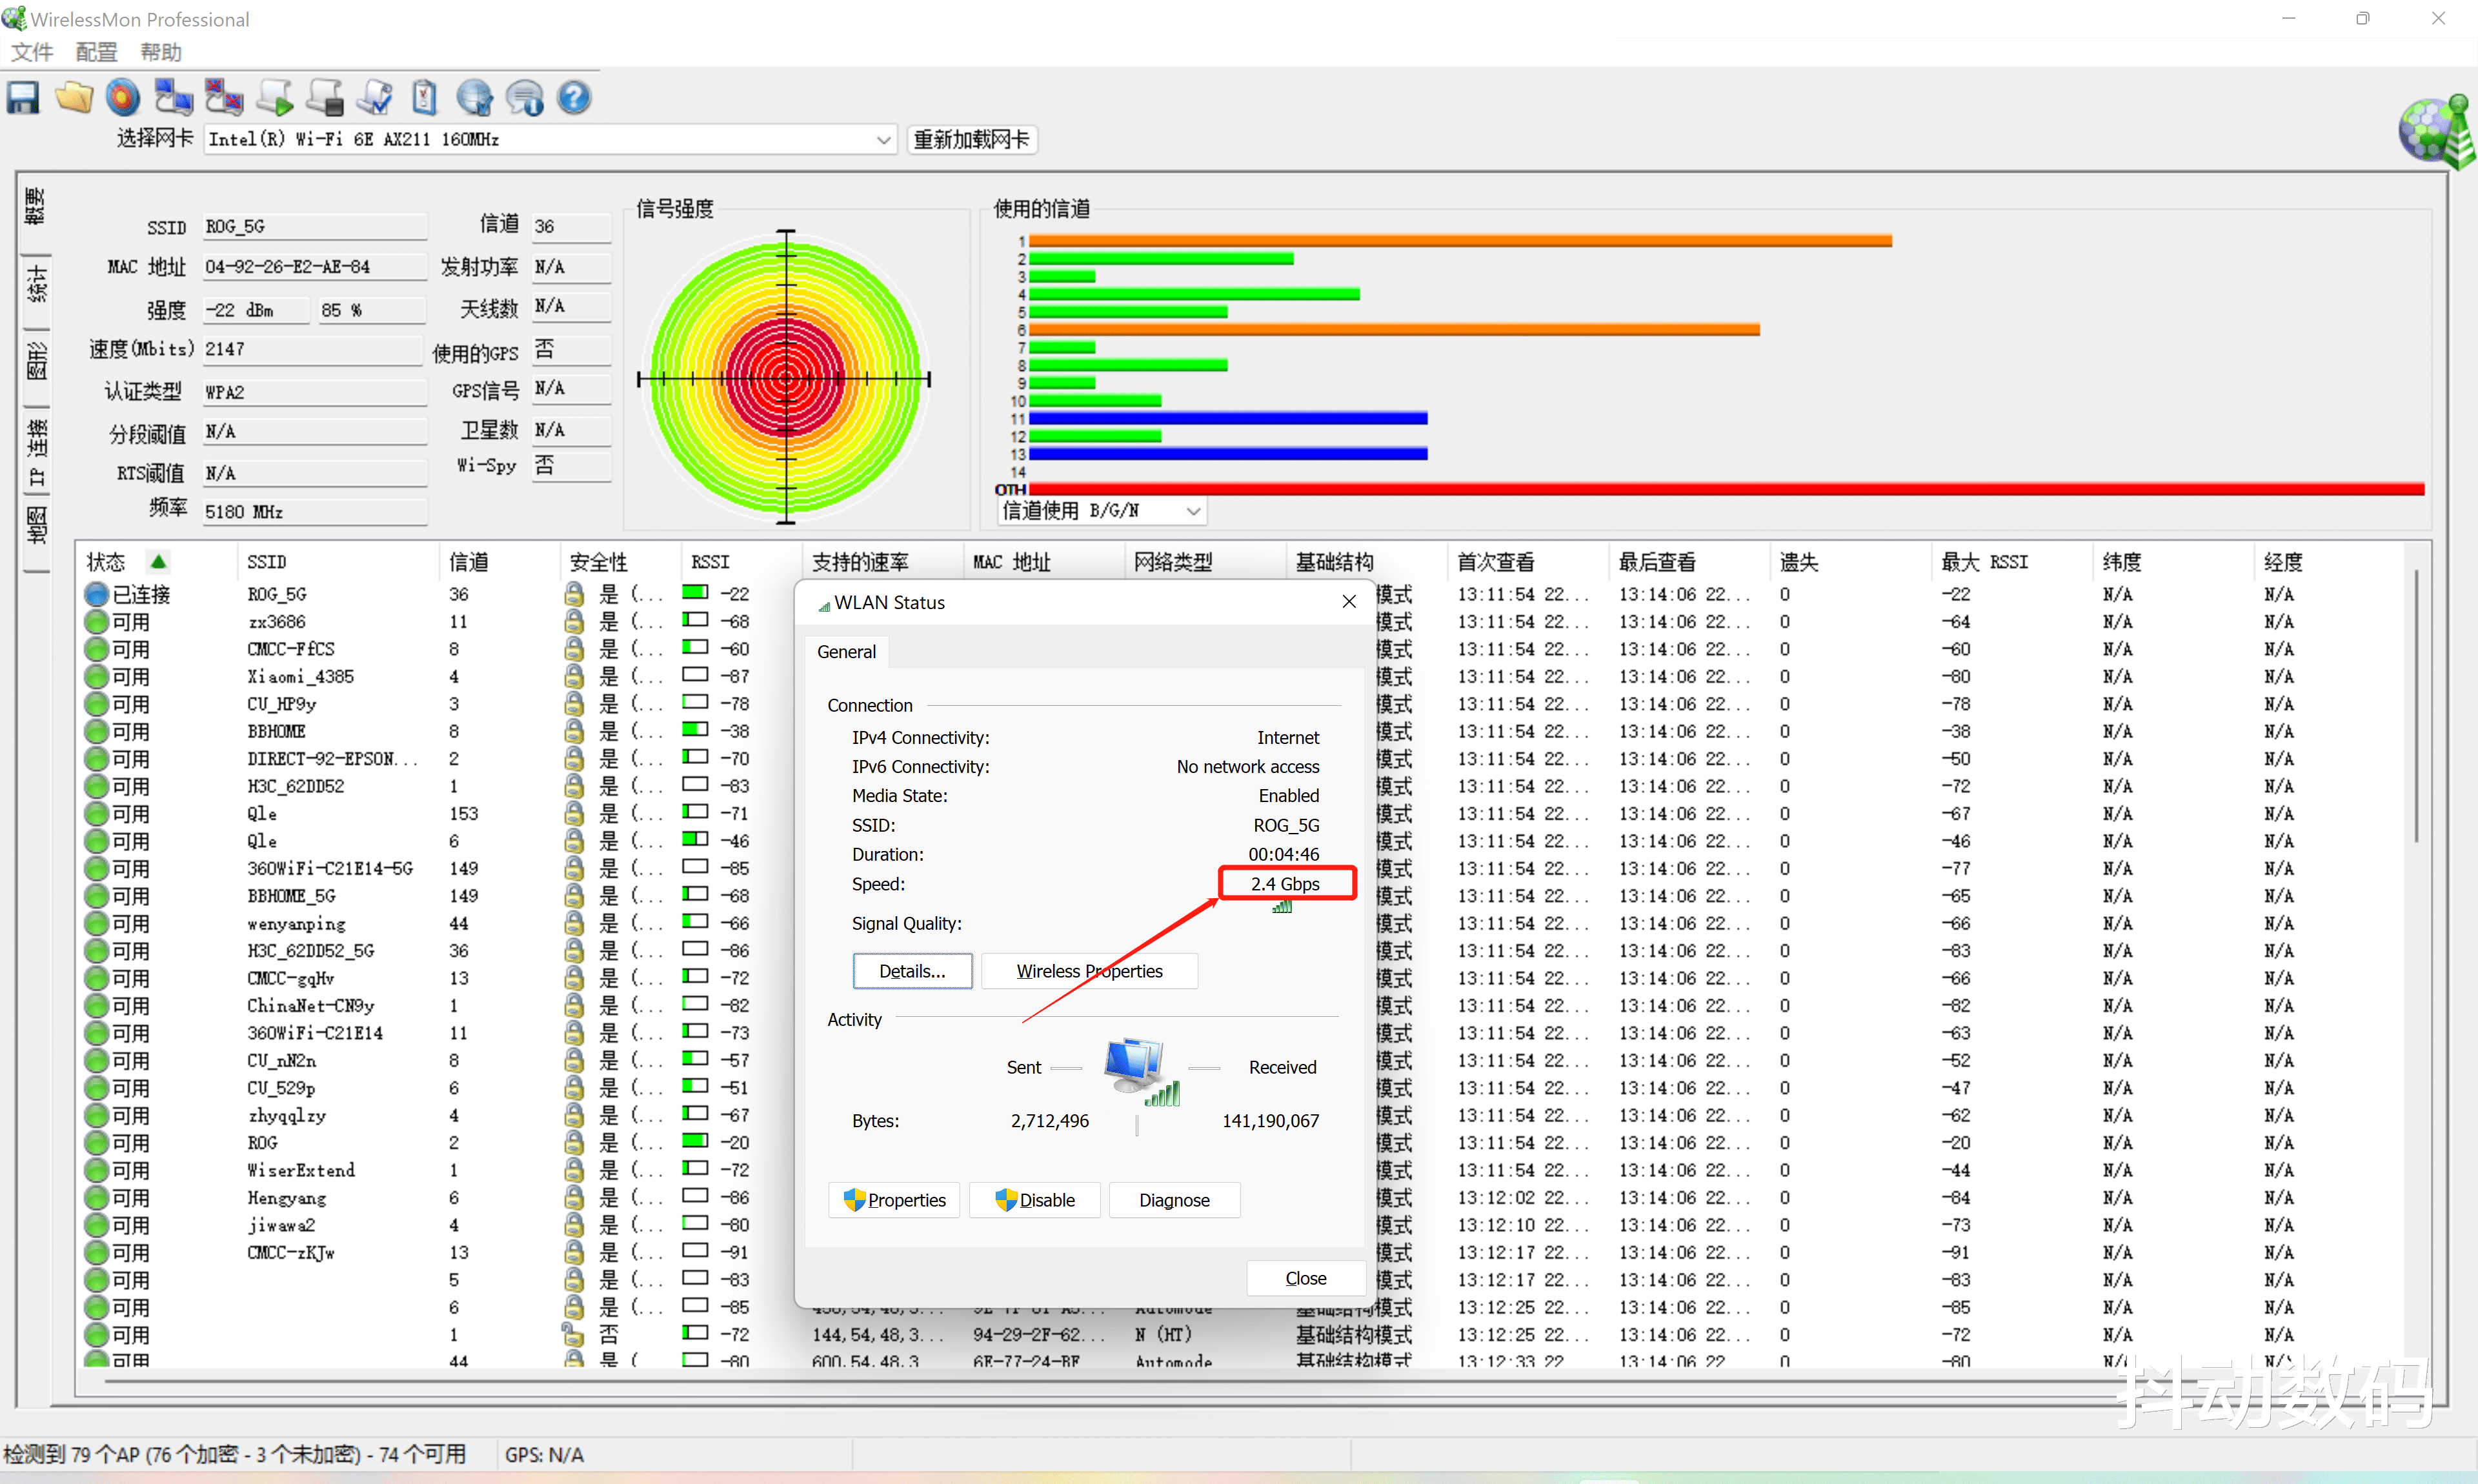Screen dimensions: 2478x1484
Task: Click the connect computers toolbar icon
Action: [173, 98]
